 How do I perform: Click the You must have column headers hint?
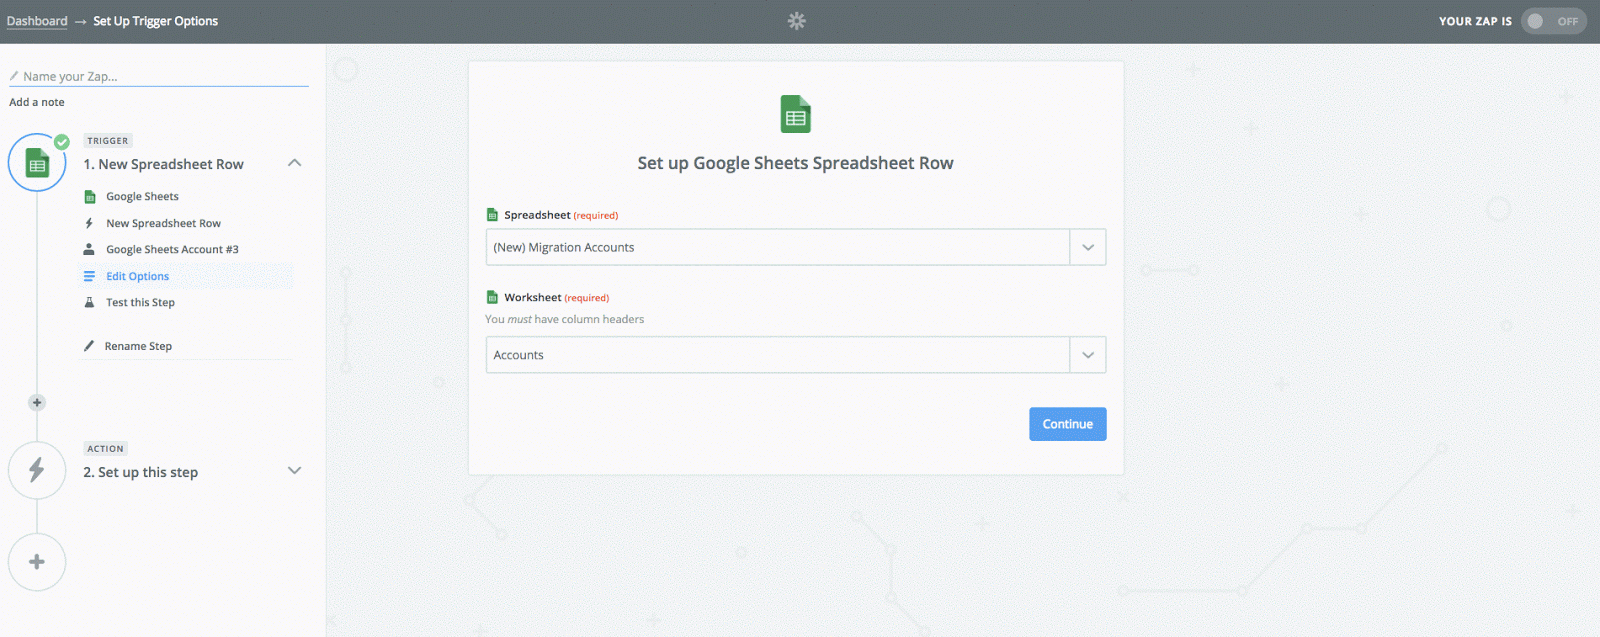pyautogui.click(x=564, y=319)
